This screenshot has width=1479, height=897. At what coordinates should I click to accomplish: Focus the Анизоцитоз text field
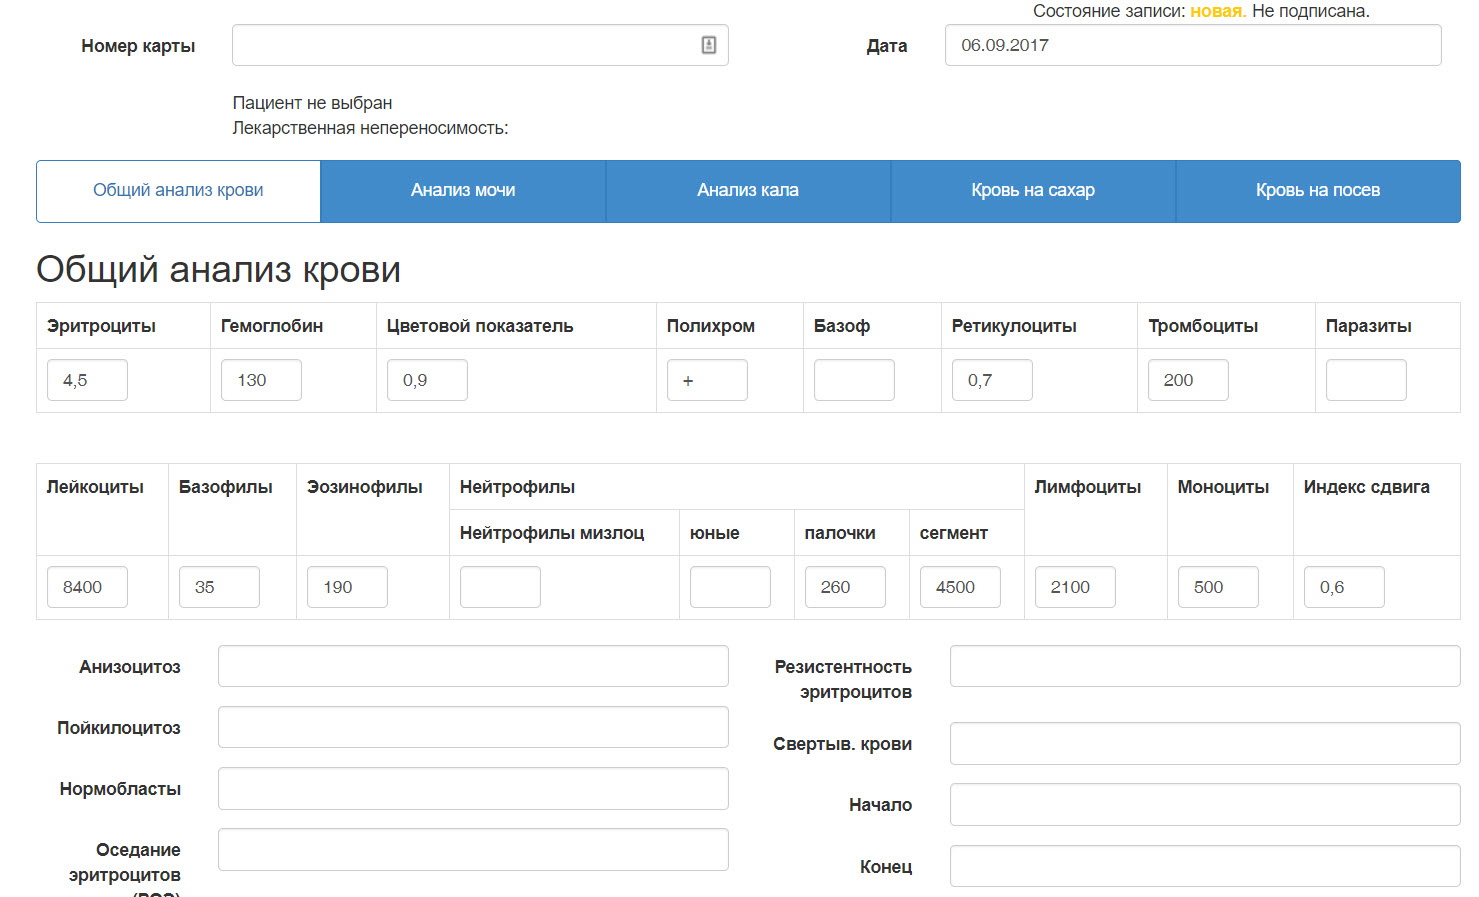point(473,666)
